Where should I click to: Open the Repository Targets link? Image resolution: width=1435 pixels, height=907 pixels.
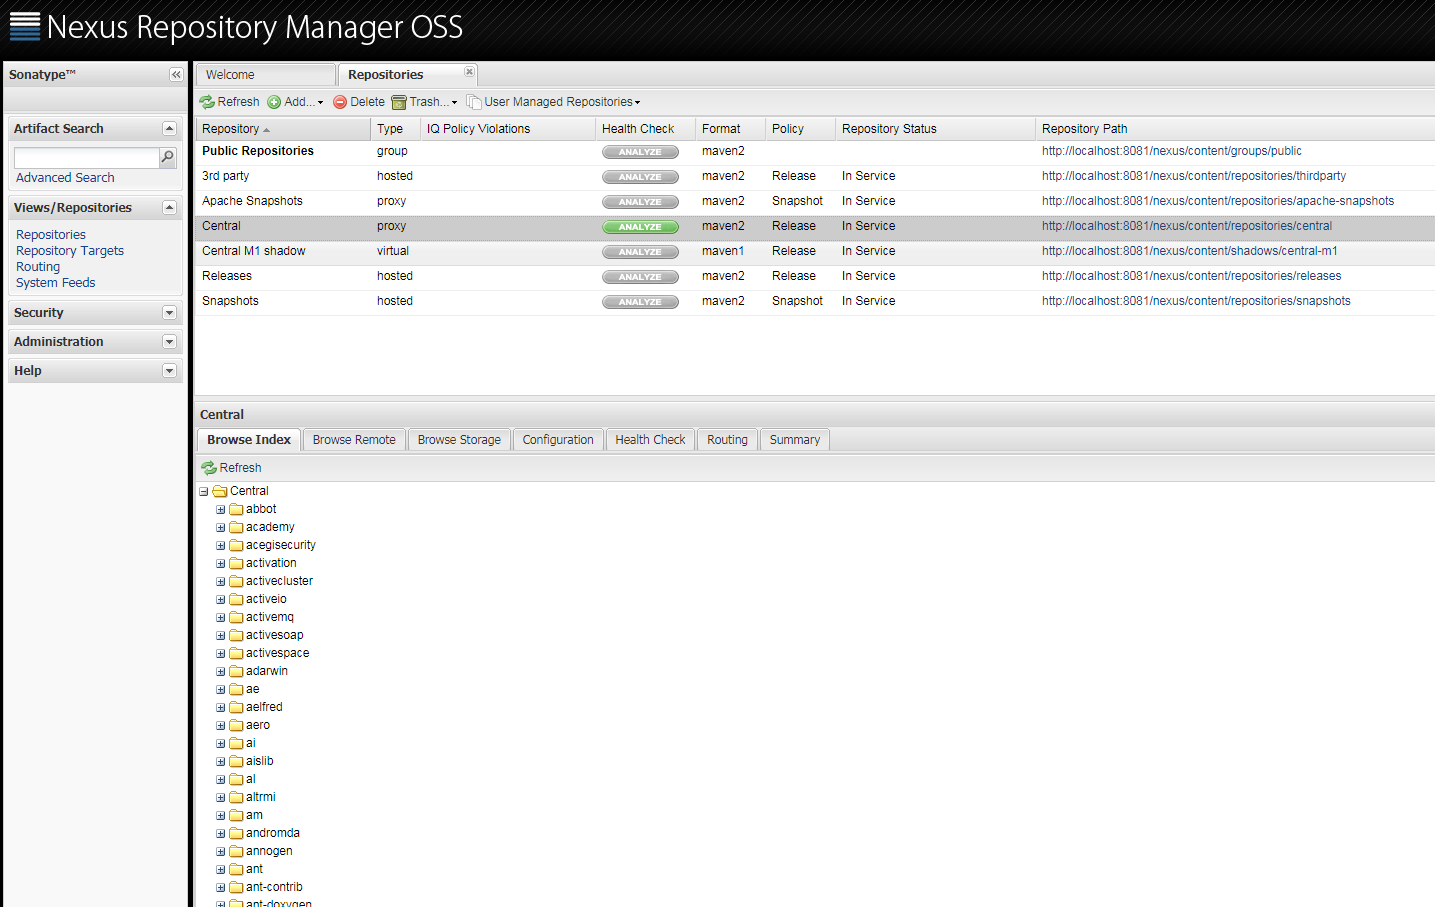point(70,251)
